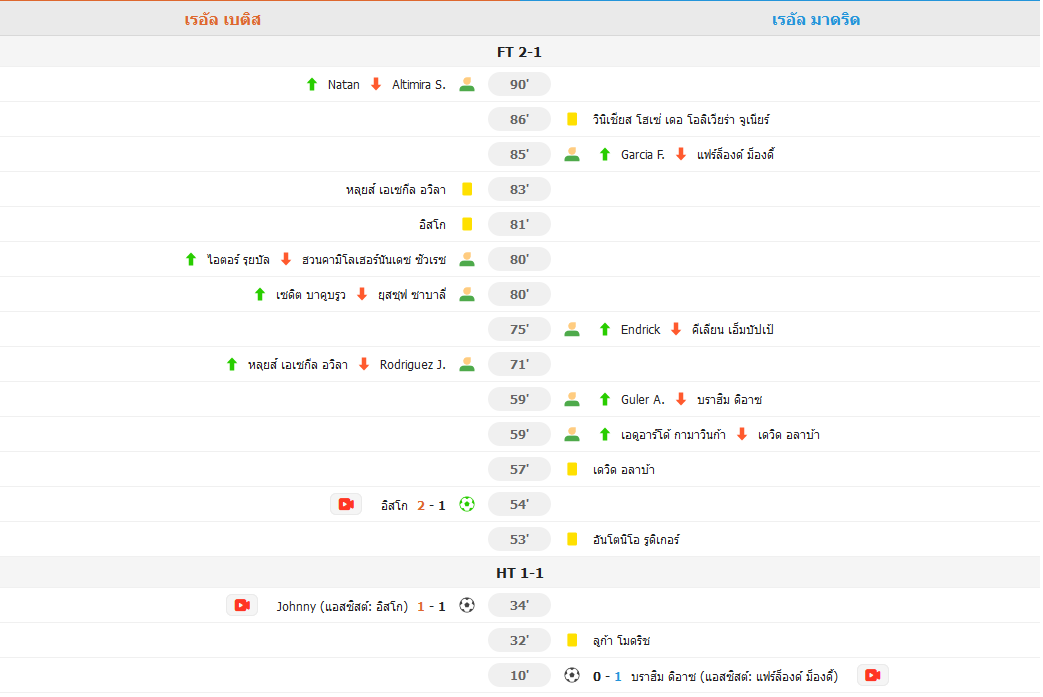The height and width of the screenshot is (697, 1043).
Task: Click the green football icon at 54'
Action: [467, 504]
